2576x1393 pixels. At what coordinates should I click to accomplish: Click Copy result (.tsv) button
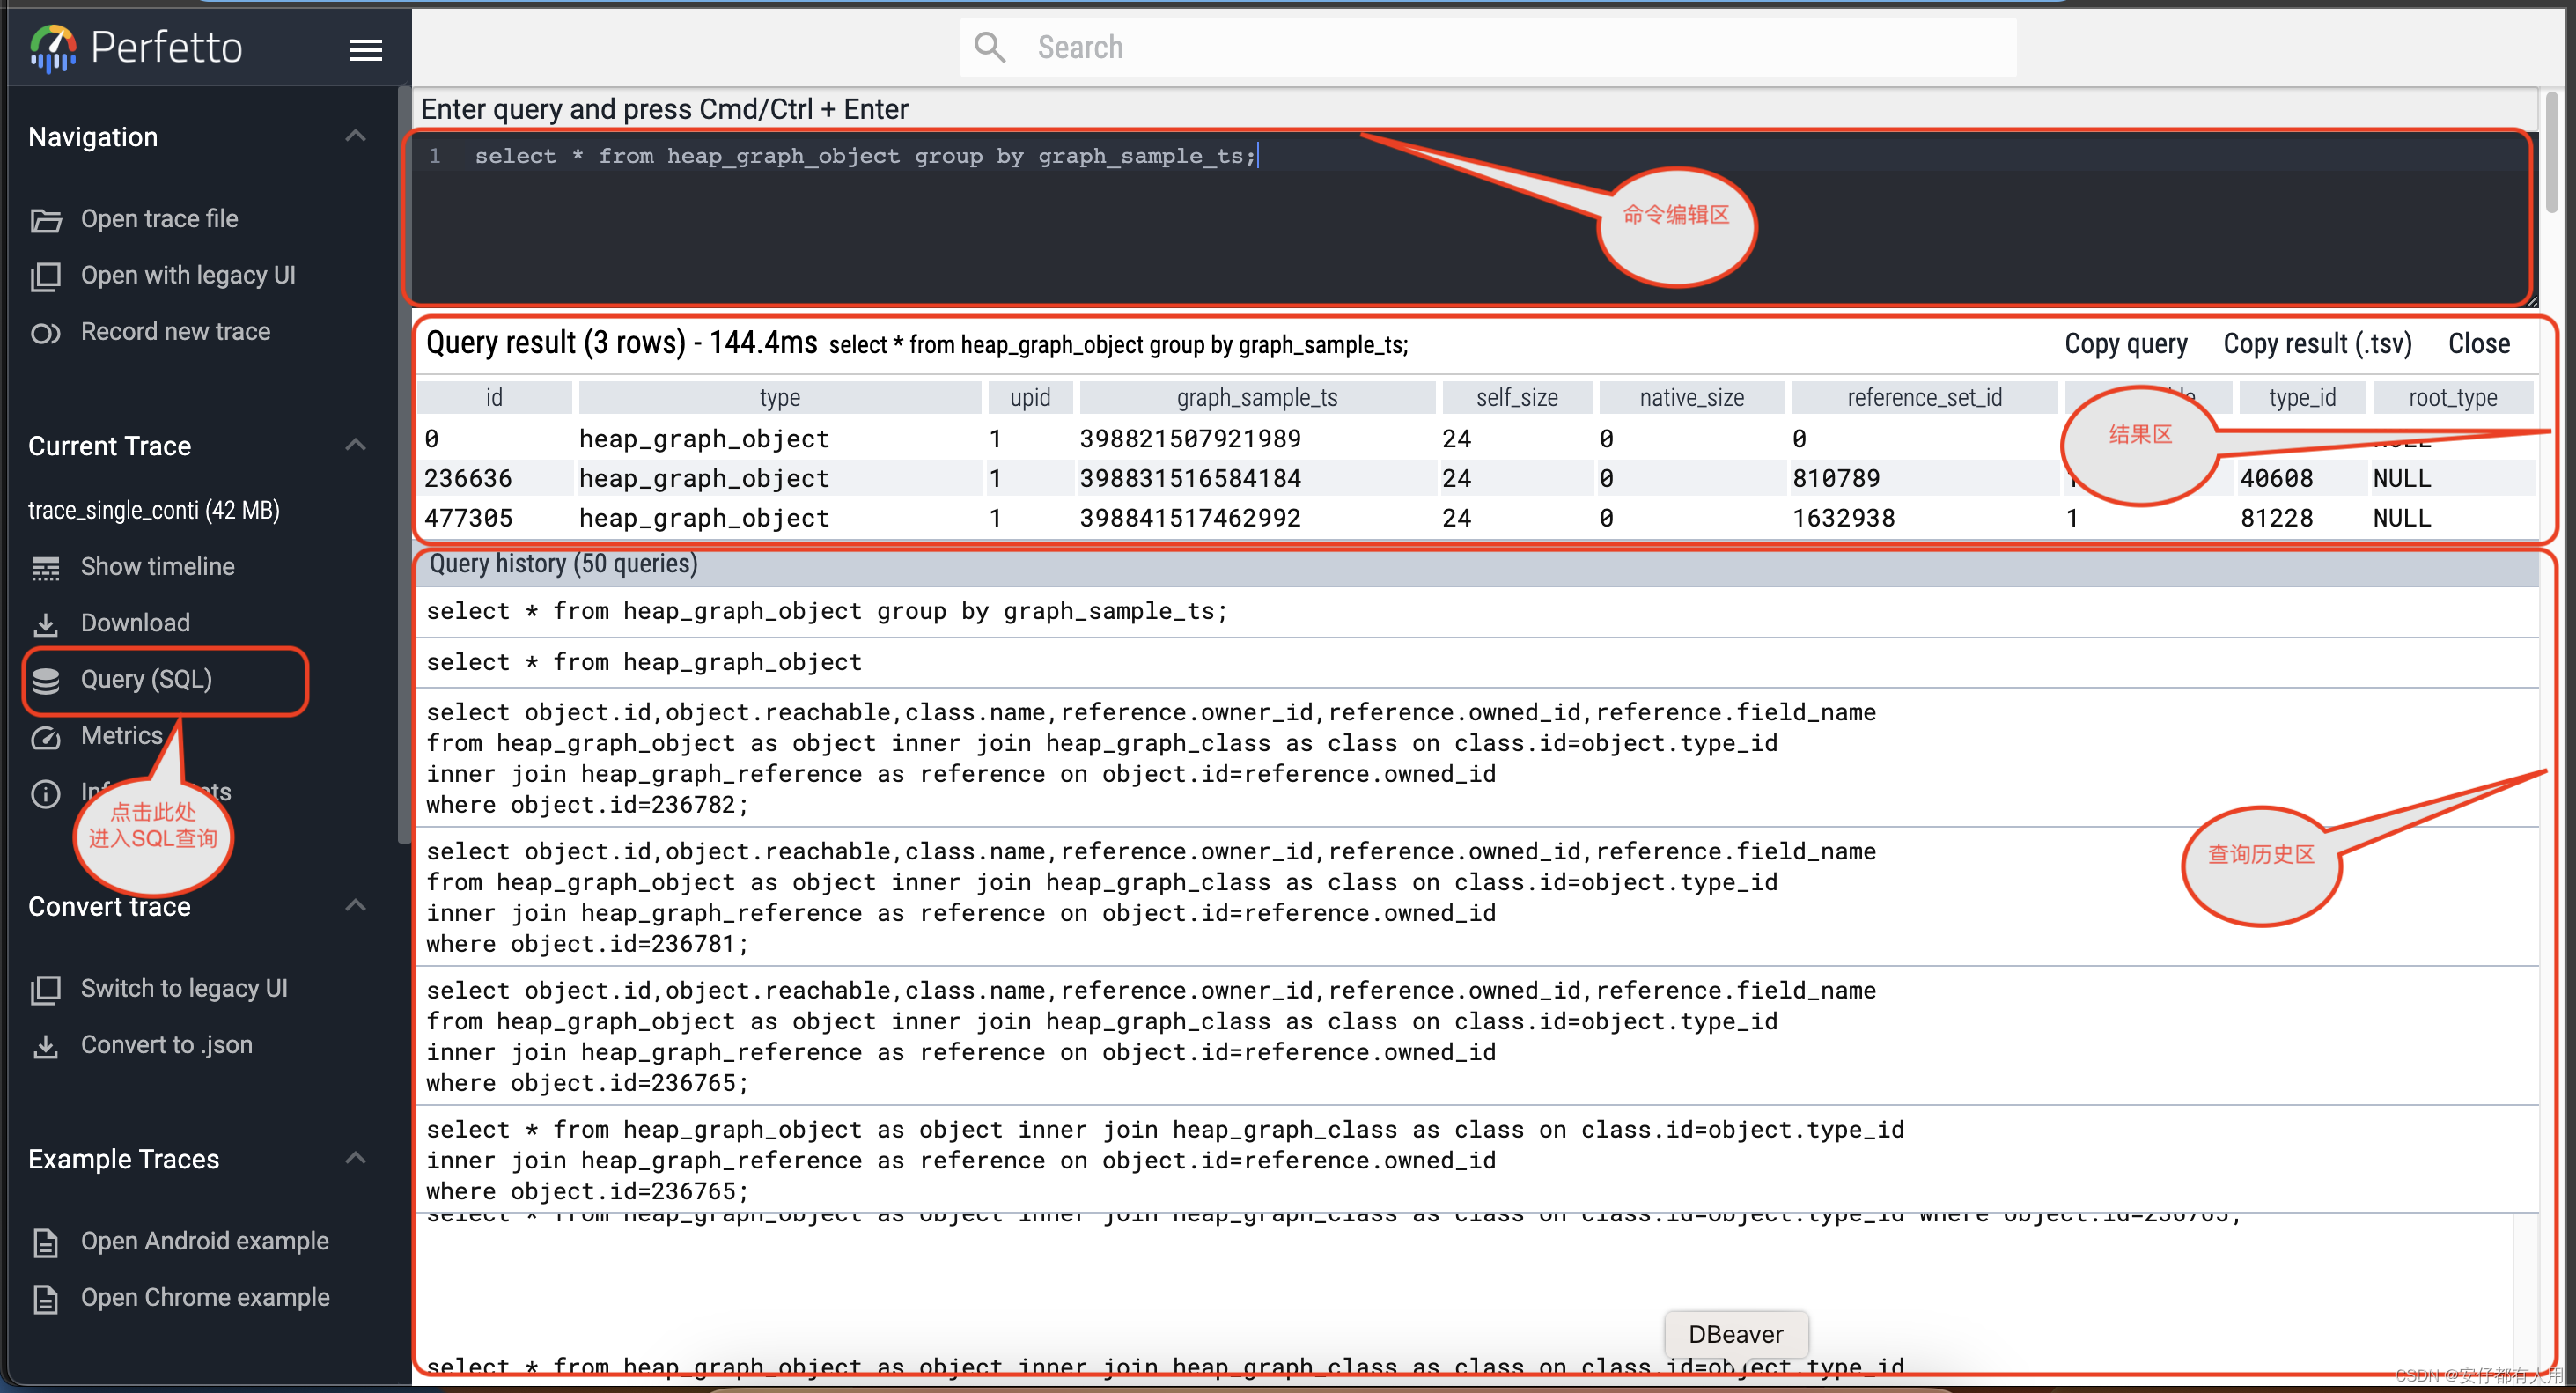pyautogui.click(x=2319, y=345)
